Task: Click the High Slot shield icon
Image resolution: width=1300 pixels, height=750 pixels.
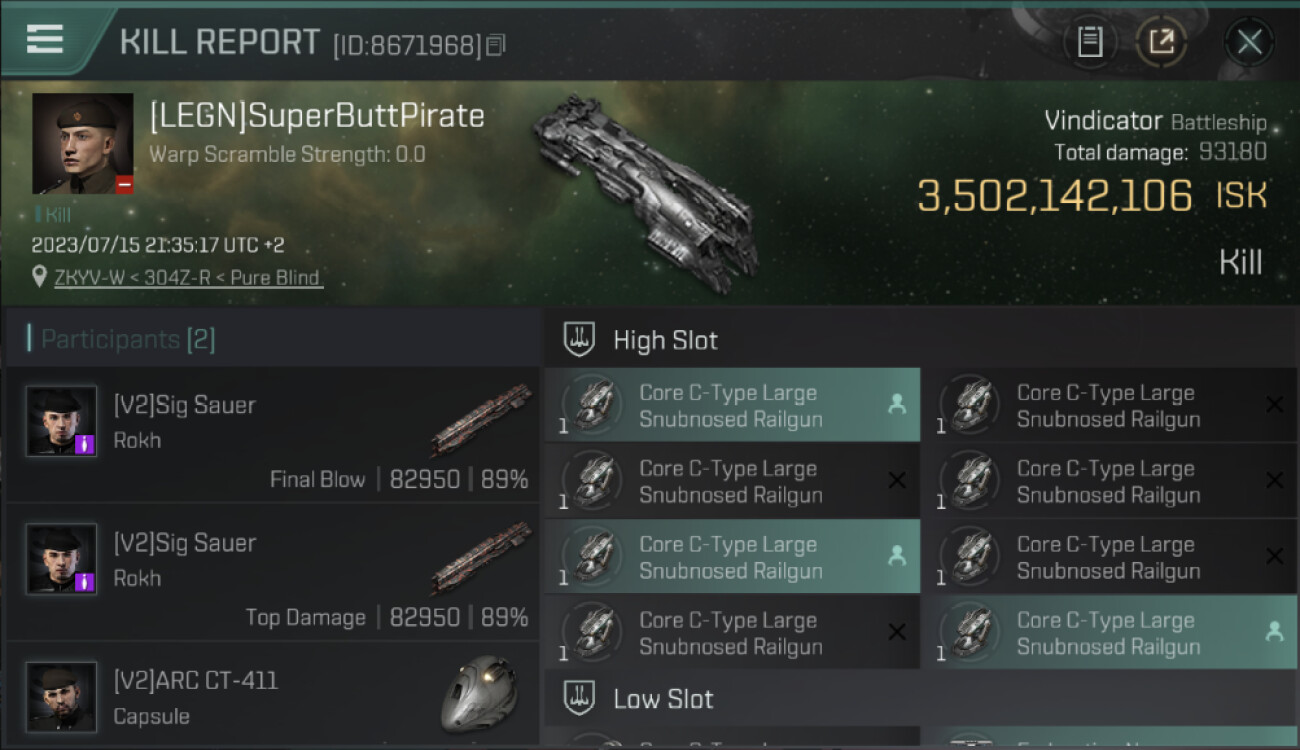Action: [x=580, y=340]
